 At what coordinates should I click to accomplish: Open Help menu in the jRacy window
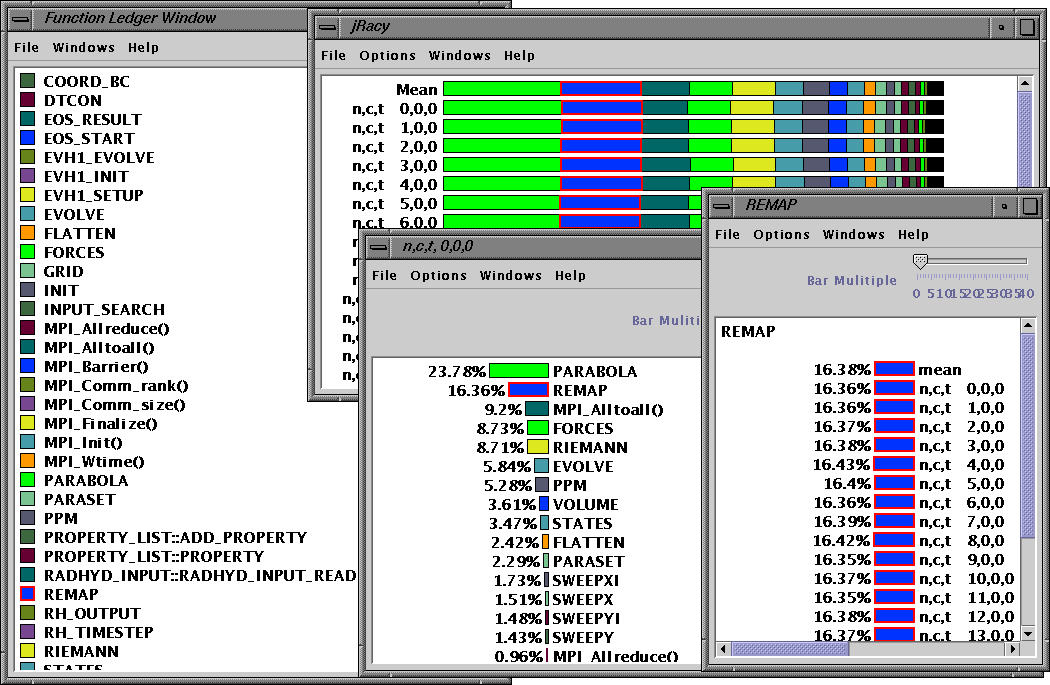(x=519, y=56)
